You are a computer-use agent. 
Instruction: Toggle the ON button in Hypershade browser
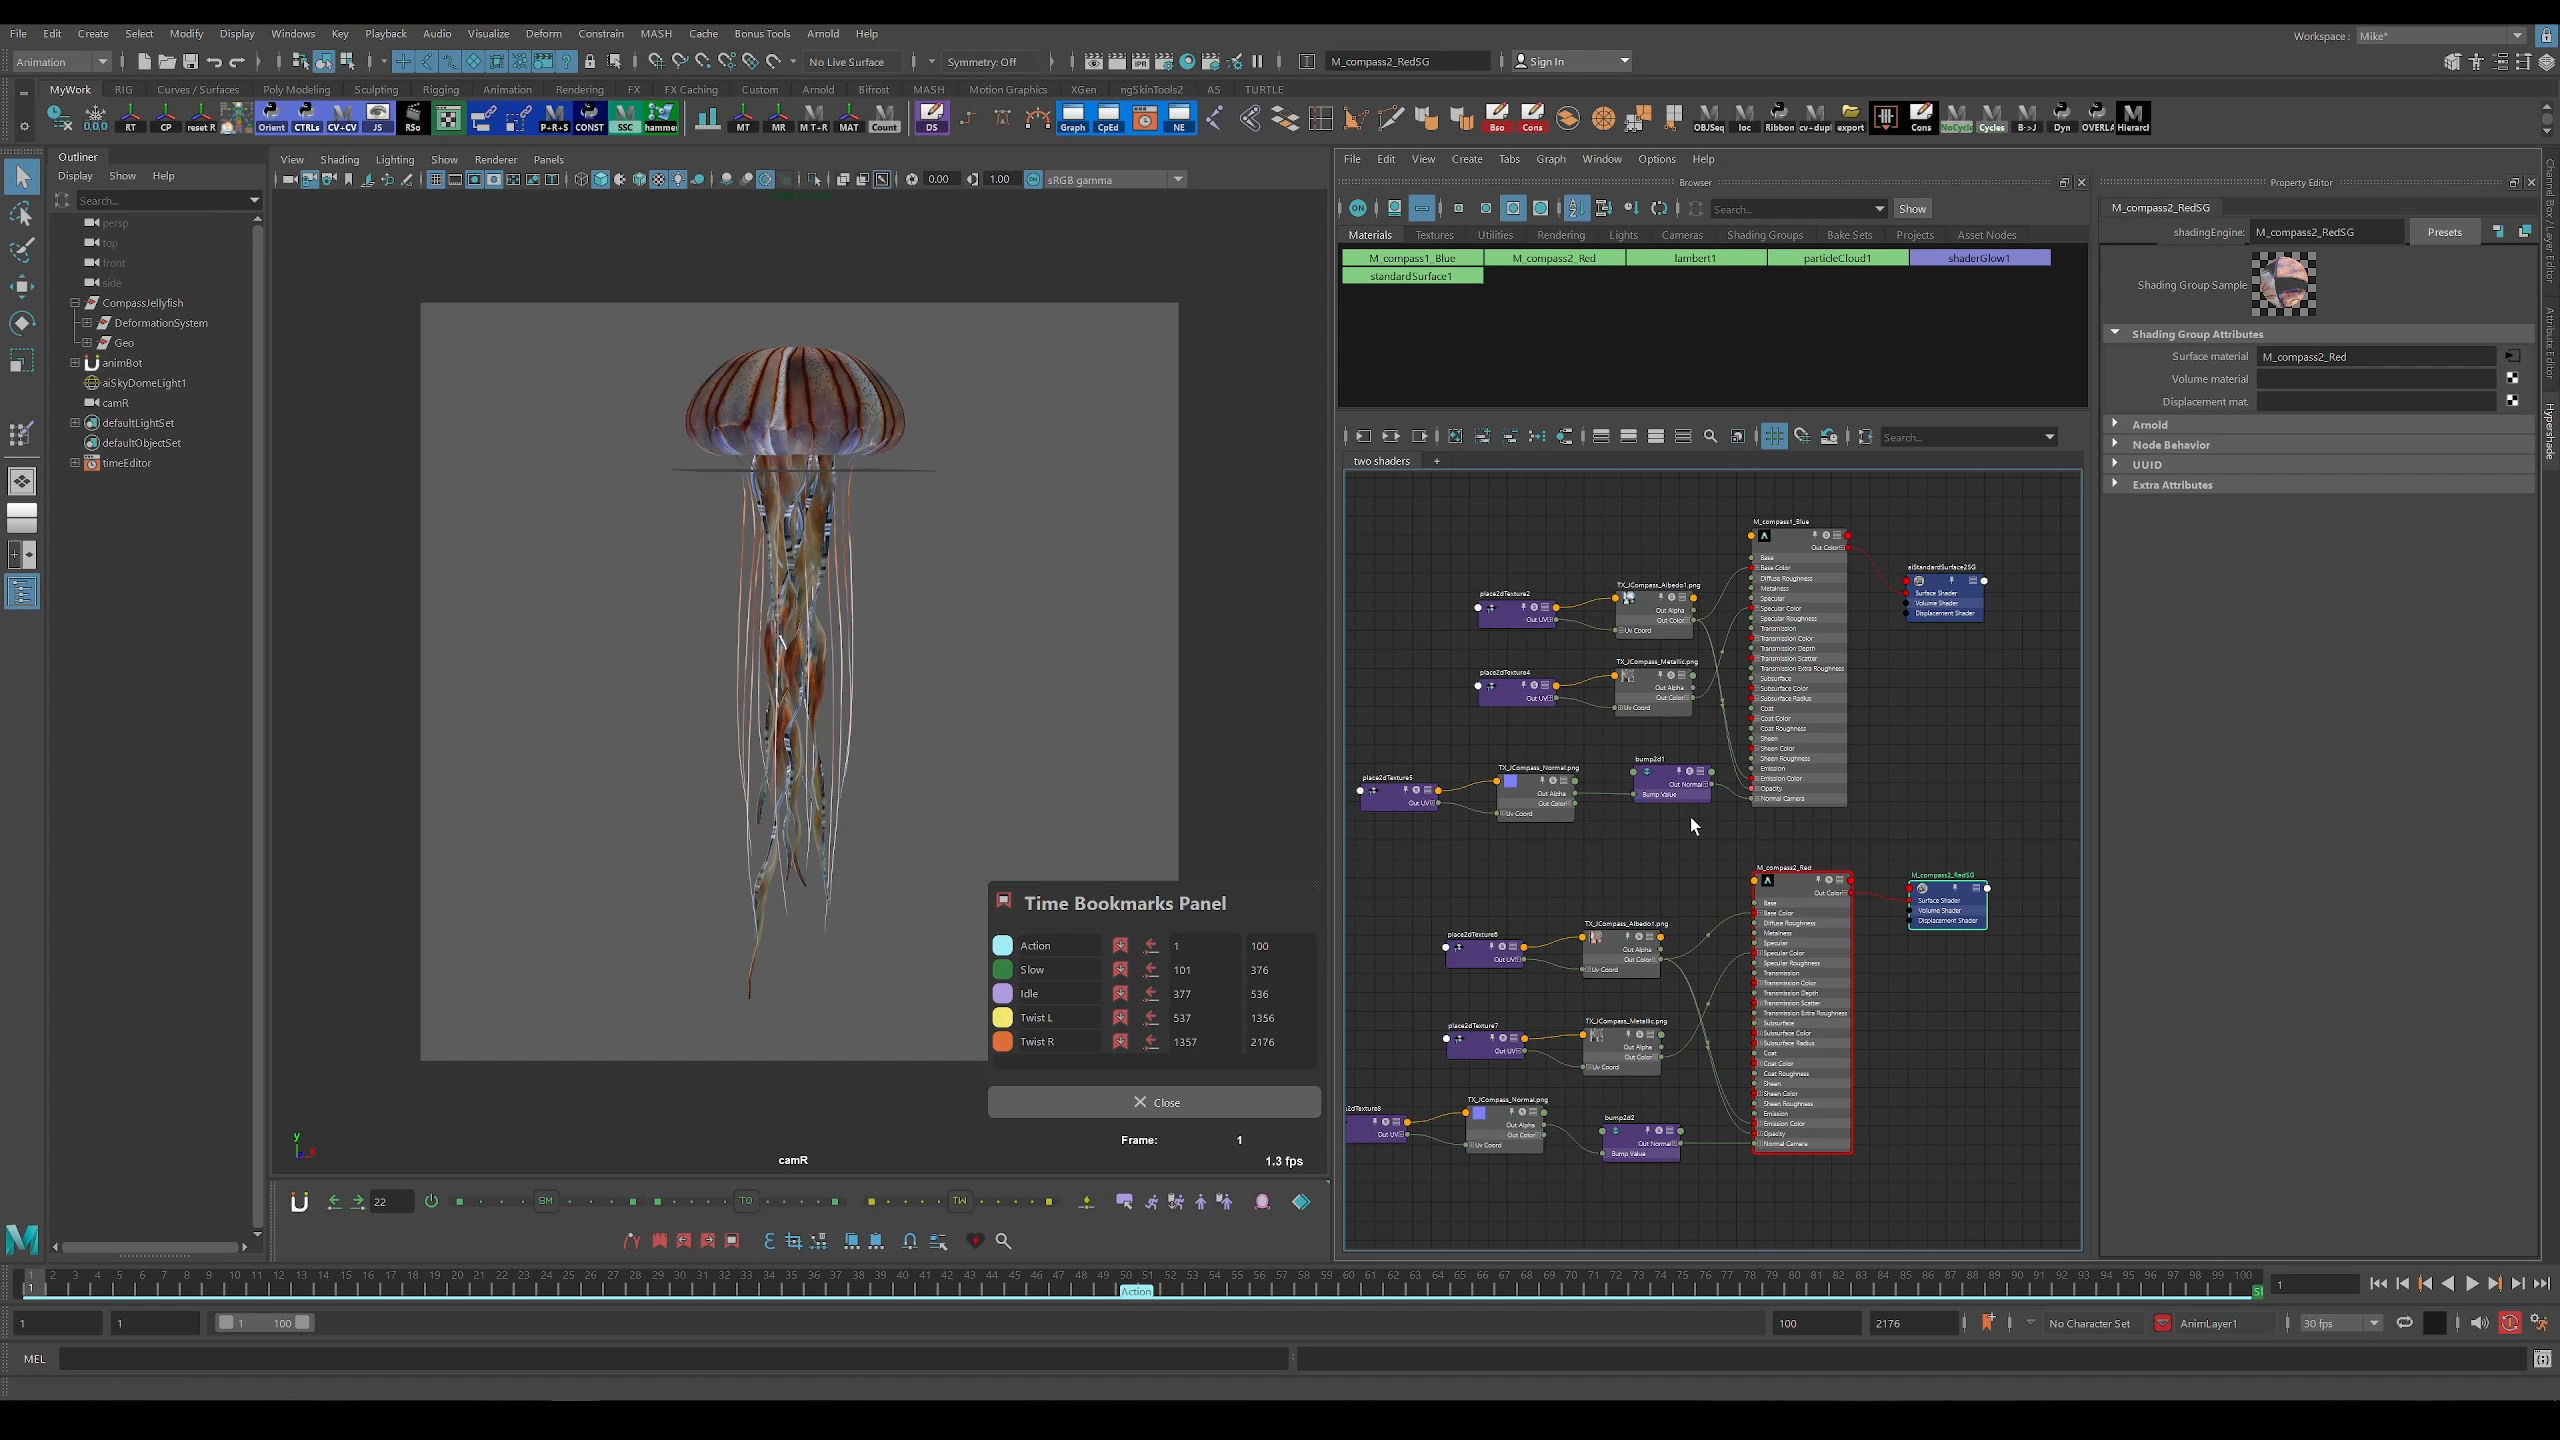(1358, 208)
